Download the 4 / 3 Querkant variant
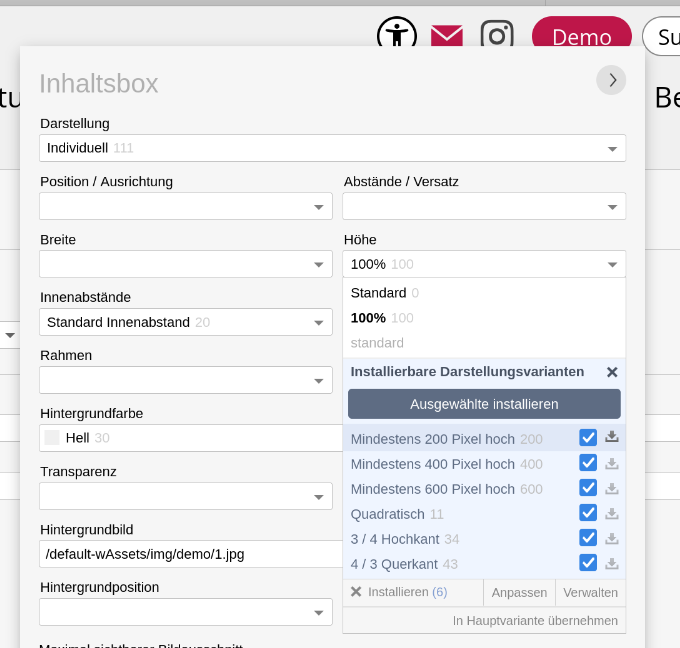 612,563
